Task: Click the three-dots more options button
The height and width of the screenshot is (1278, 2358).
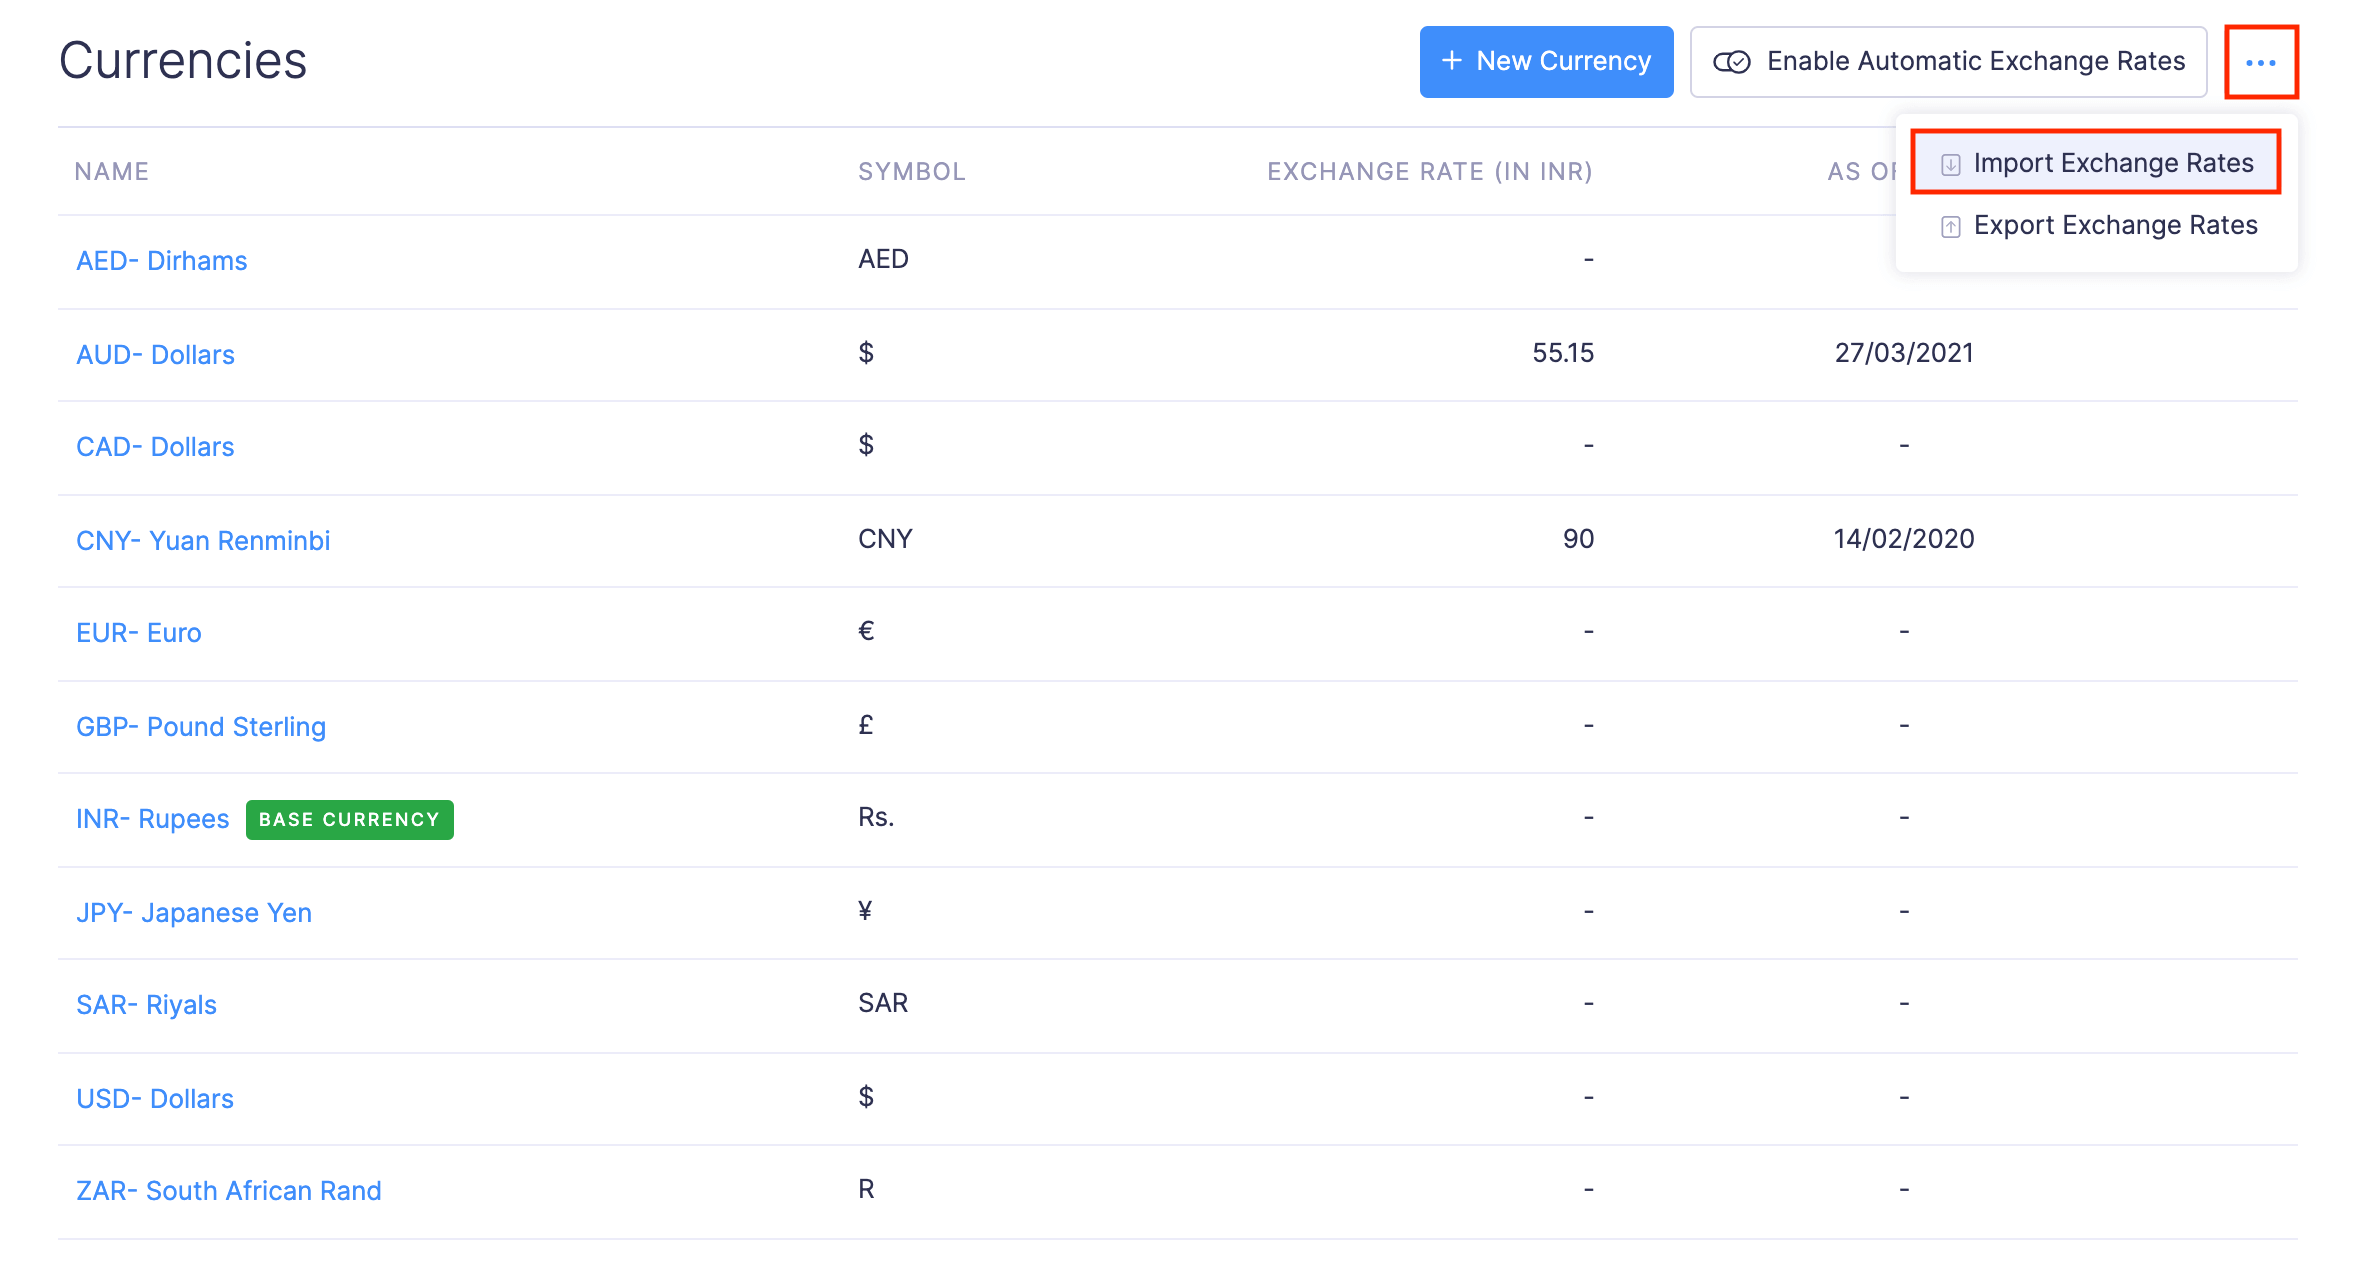Action: (2260, 63)
